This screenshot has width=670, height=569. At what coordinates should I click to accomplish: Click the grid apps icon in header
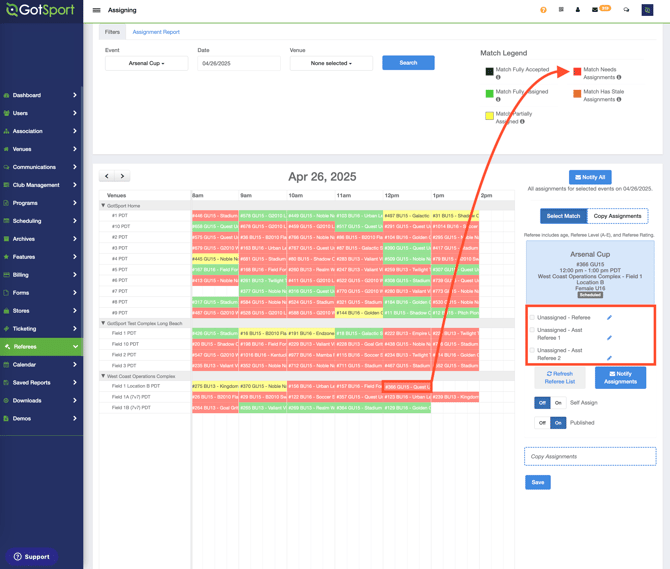point(561,9)
